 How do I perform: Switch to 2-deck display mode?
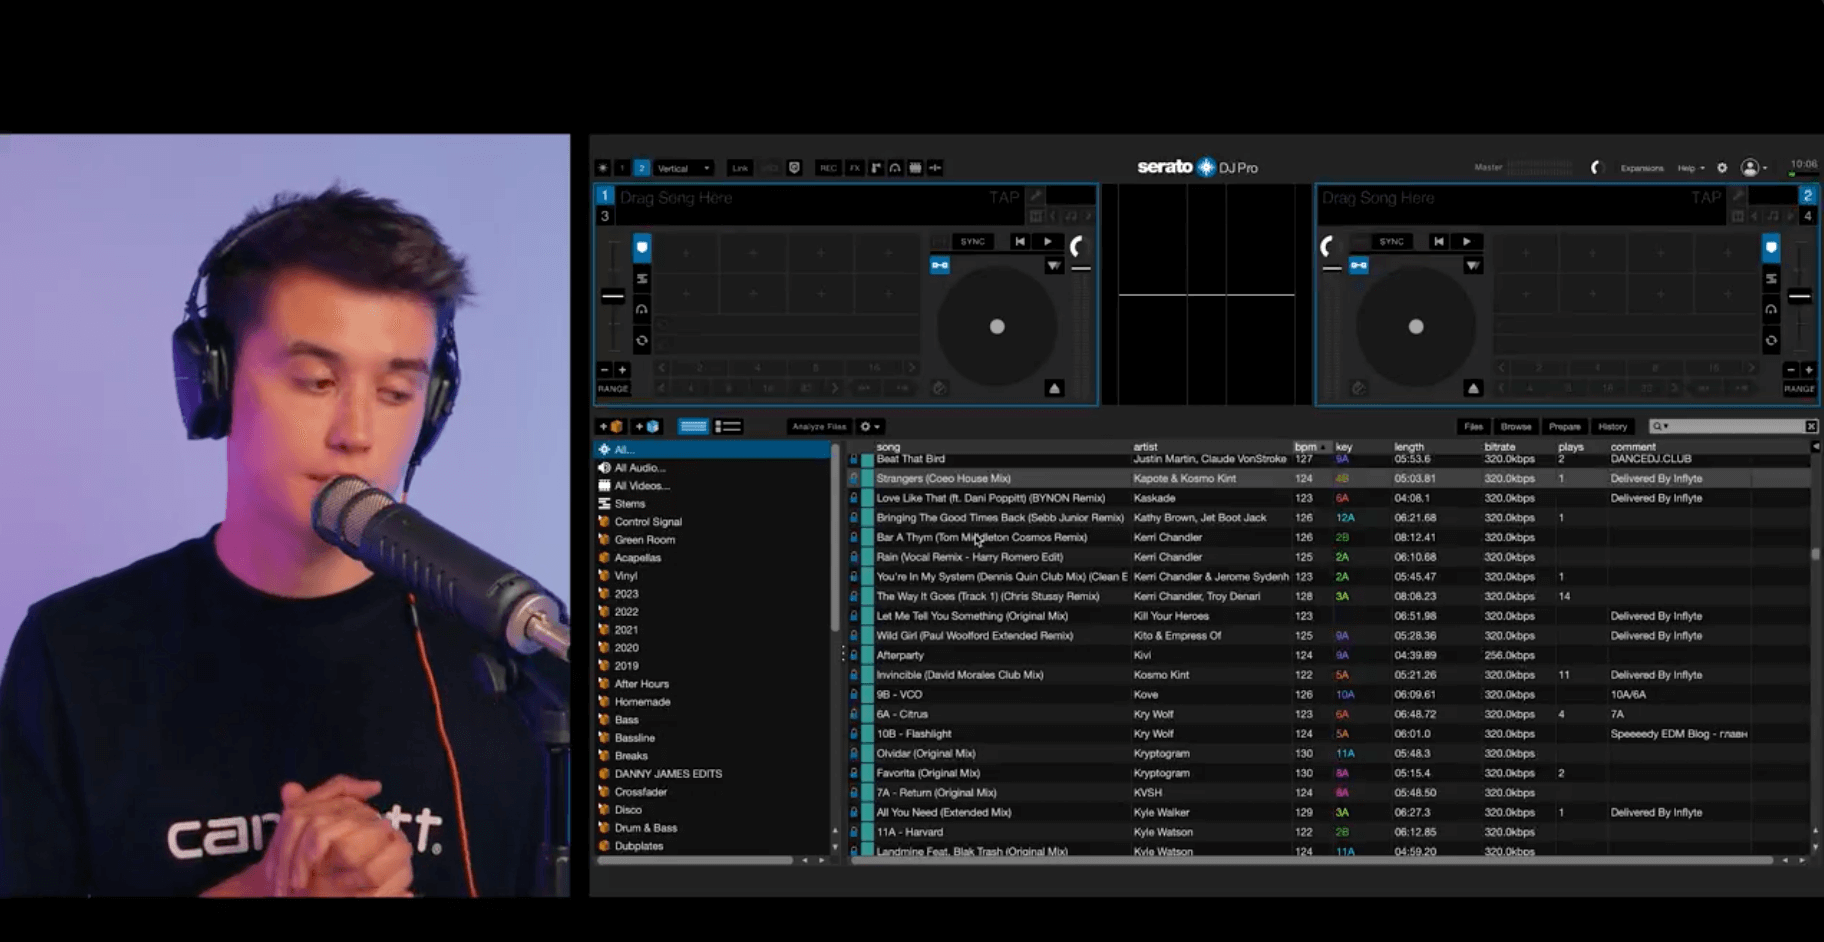pos(641,168)
